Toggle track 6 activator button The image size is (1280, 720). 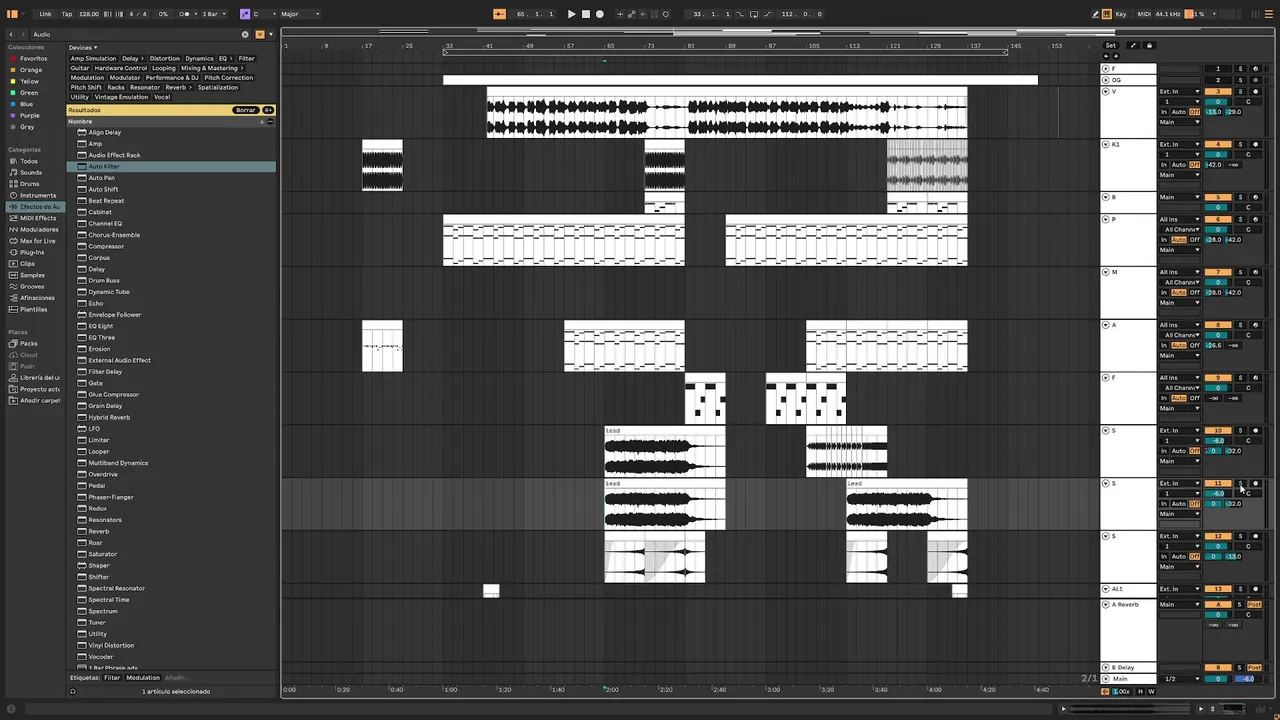[1218, 219]
